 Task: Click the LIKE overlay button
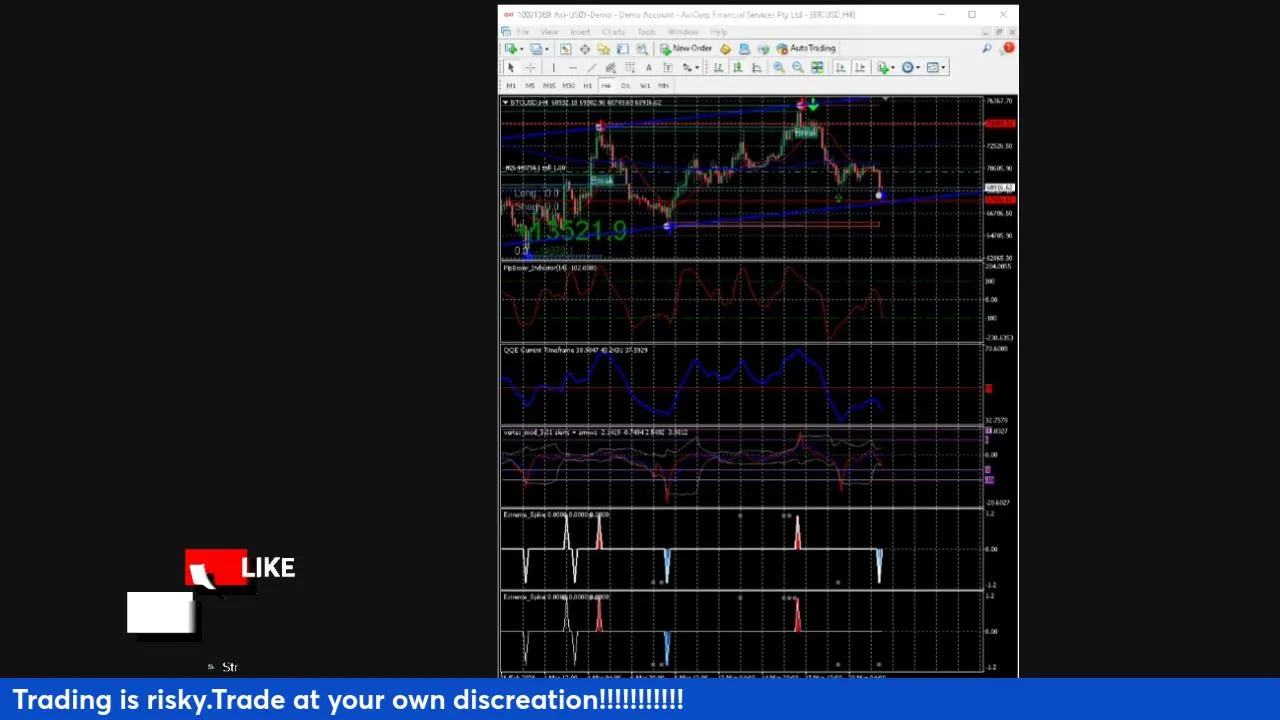[x=240, y=568]
